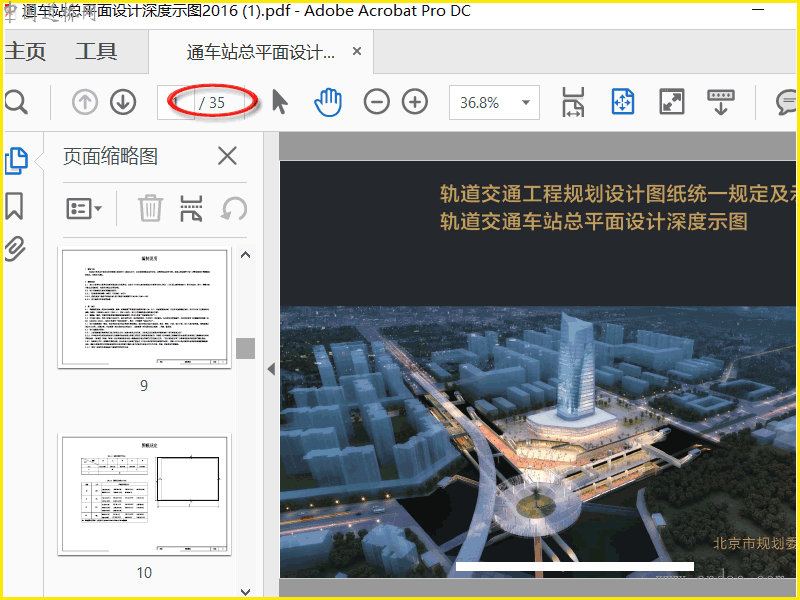Click the fit width scrolling icon
The height and width of the screenshot is (600, 800).
[x=573, y=102]
